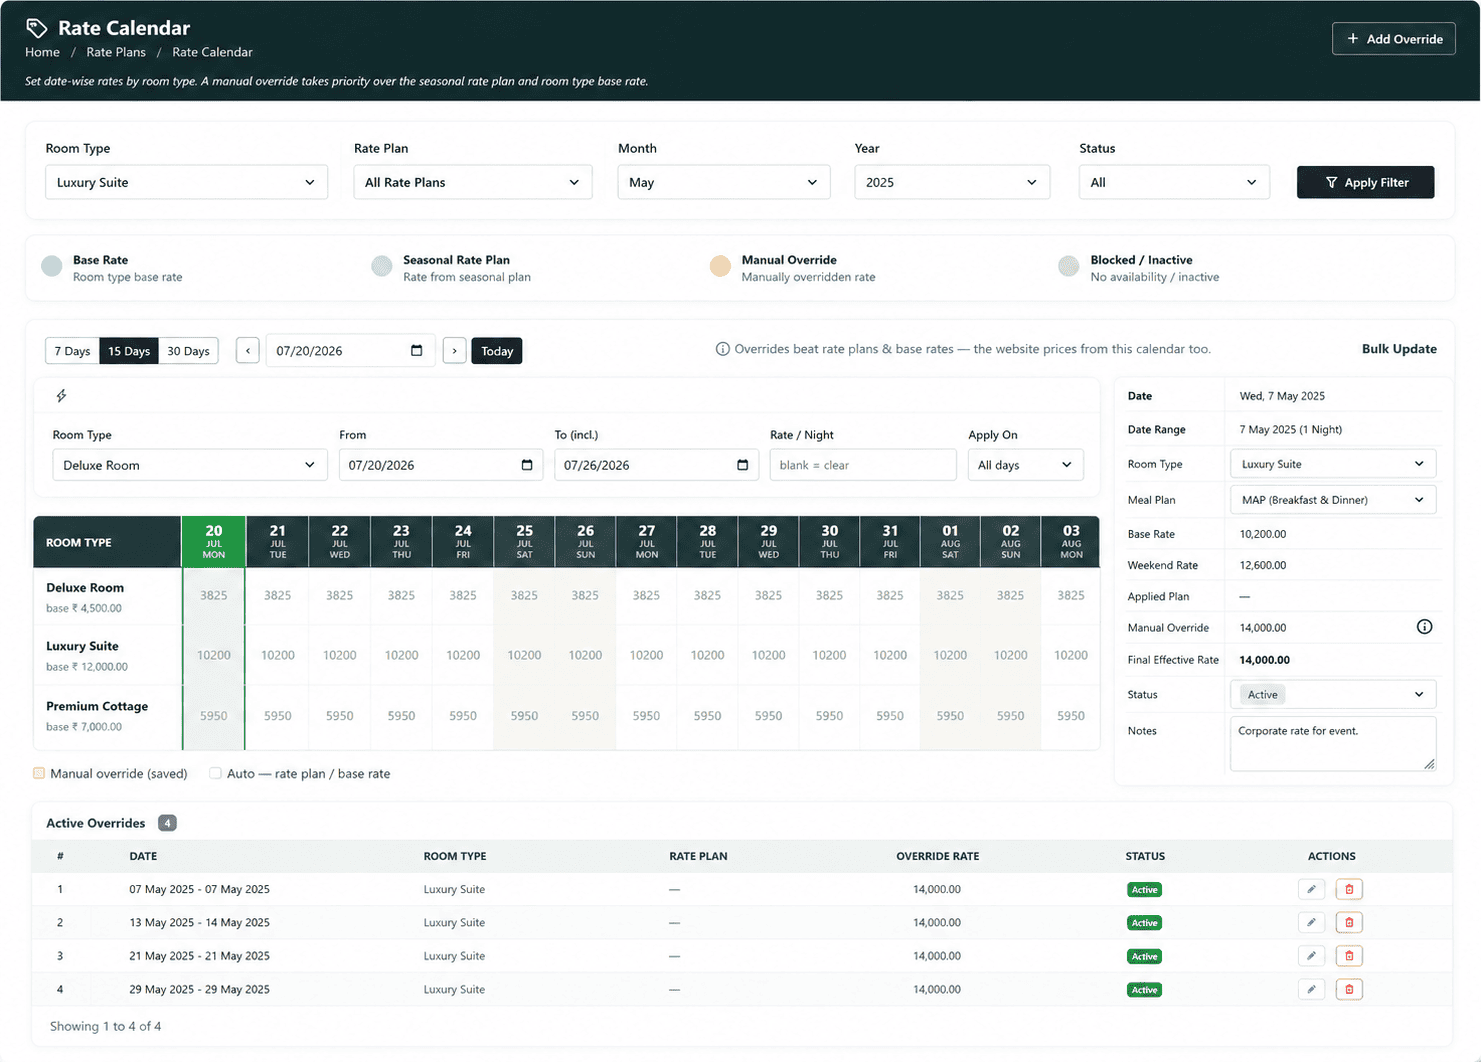This screenshot has height=1062, width=1481.
Task: Edit override for 21 May 2025
Action: pos(1311,956)
